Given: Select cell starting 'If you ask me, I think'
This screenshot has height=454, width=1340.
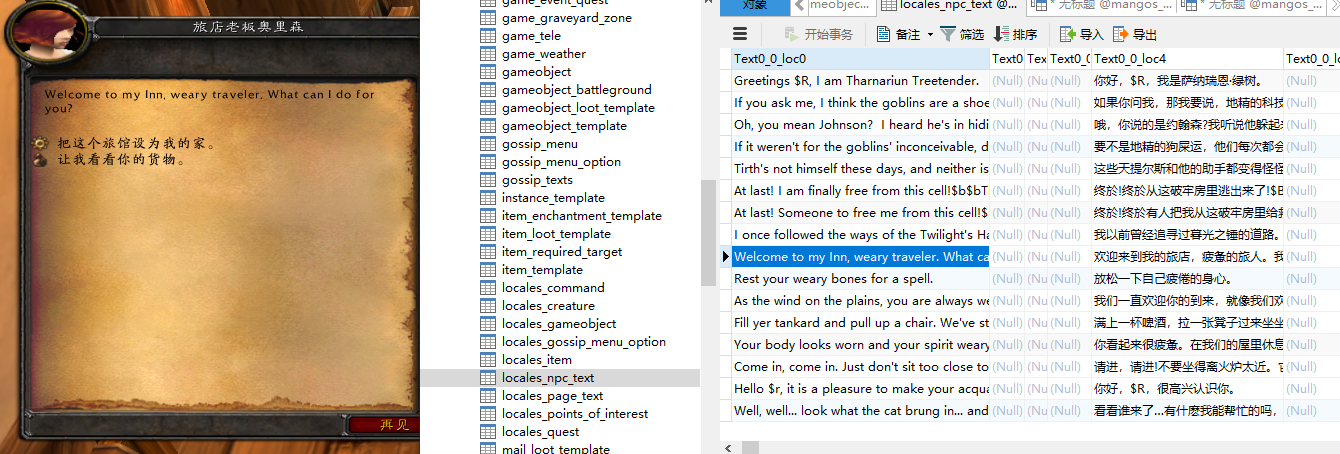Looking at the screenshot, I should click(860, 102).
